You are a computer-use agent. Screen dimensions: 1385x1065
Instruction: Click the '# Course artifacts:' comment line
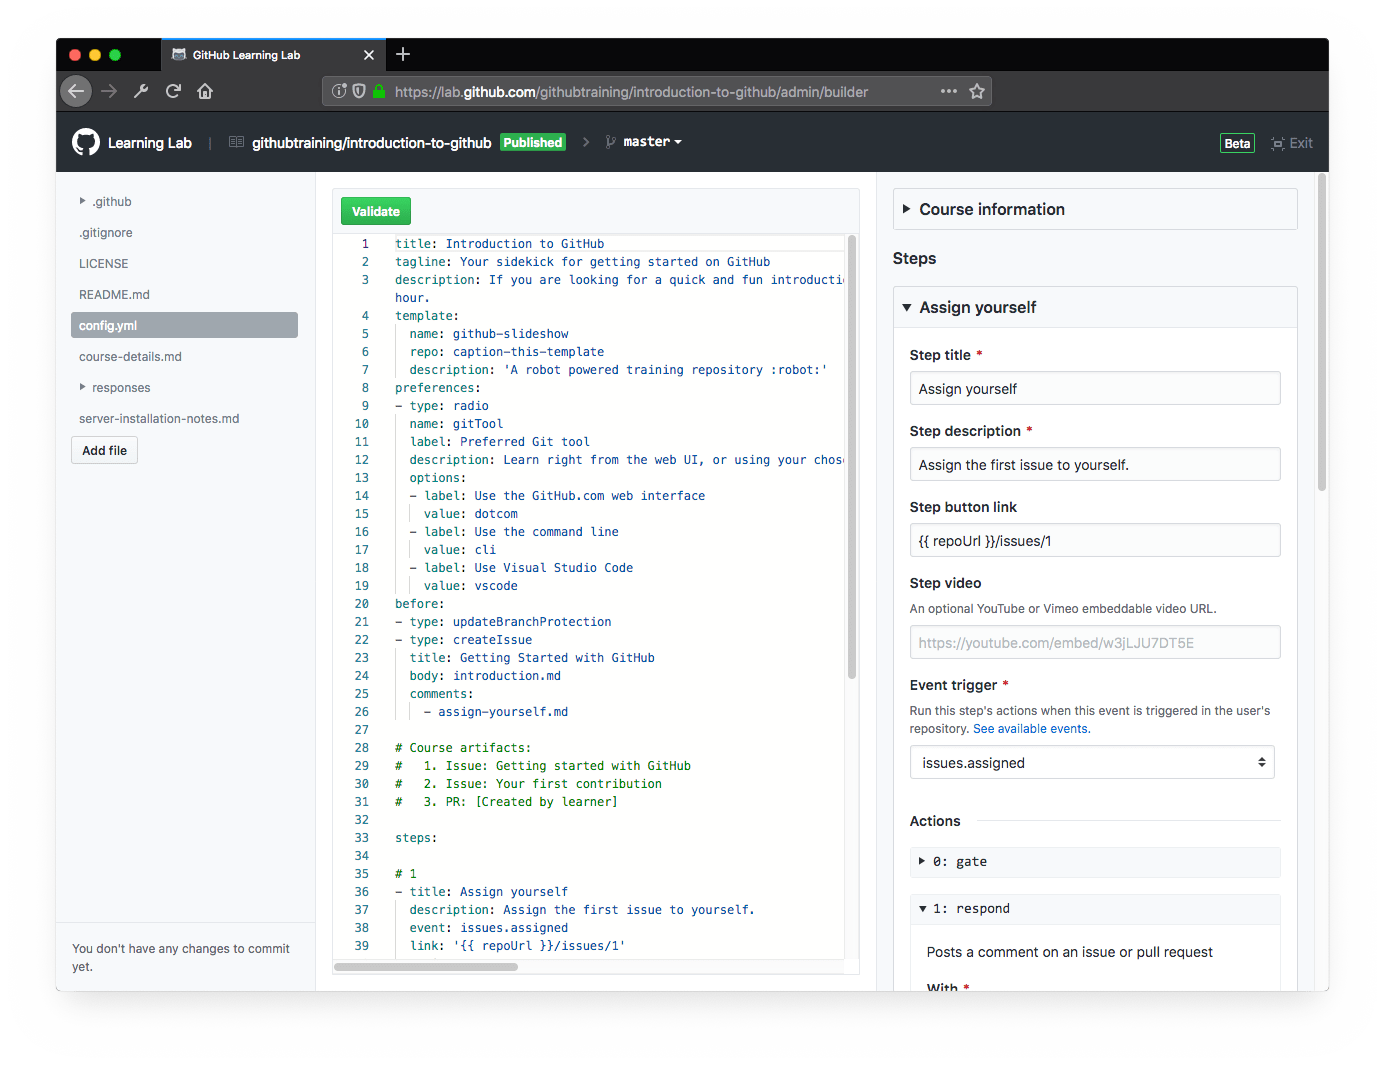click(x=463, y=747)
